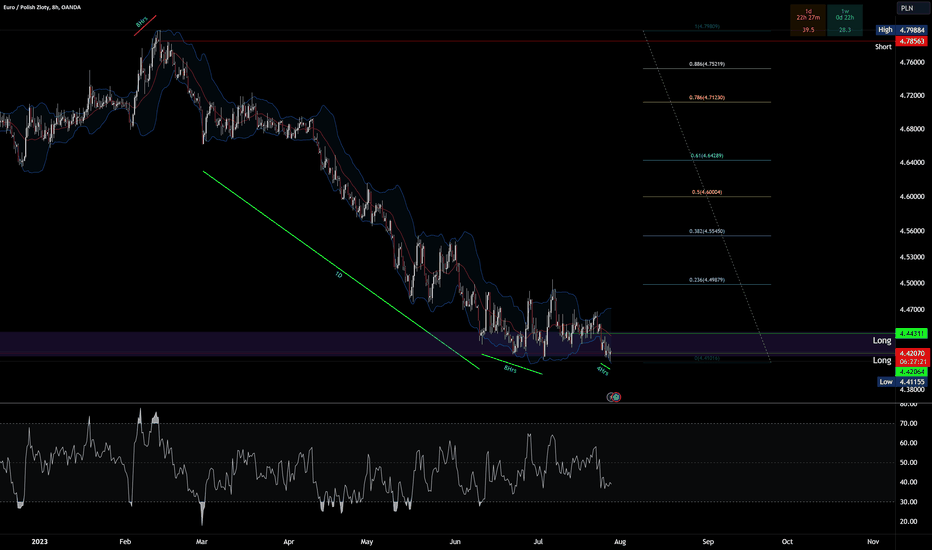Click the Nov label on the time axis
This screenshot has width=932, height=550.
tap(873, 541)
